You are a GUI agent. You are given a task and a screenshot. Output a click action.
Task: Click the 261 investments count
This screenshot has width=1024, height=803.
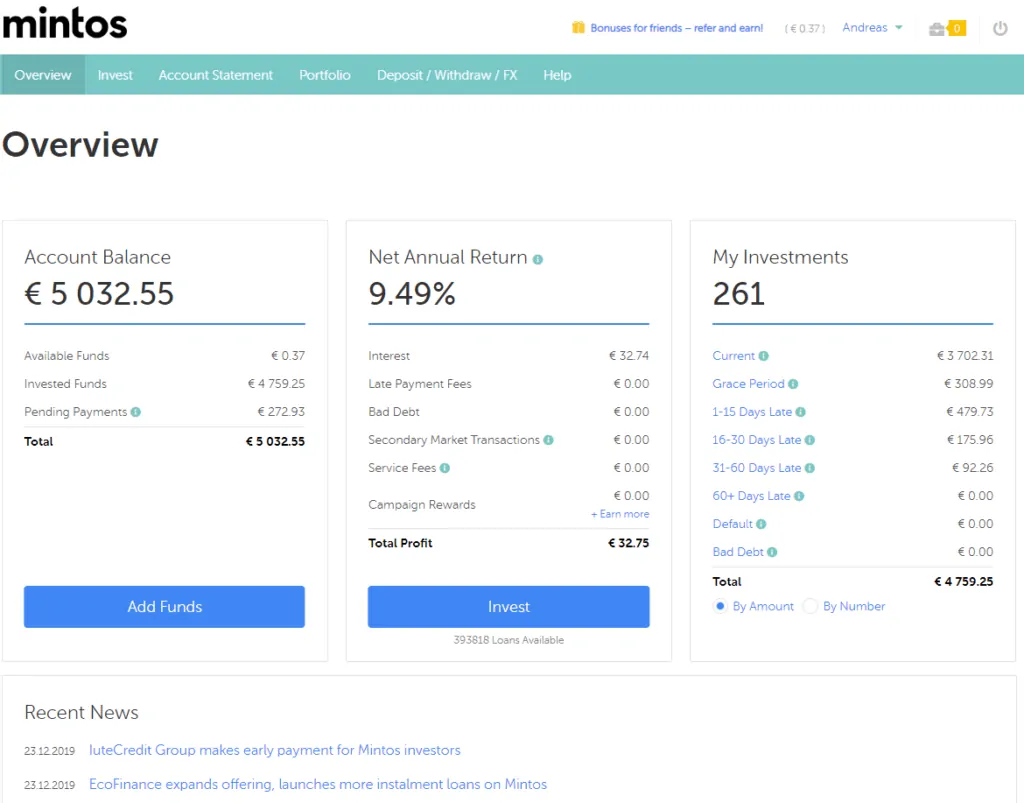click(739, 294)
